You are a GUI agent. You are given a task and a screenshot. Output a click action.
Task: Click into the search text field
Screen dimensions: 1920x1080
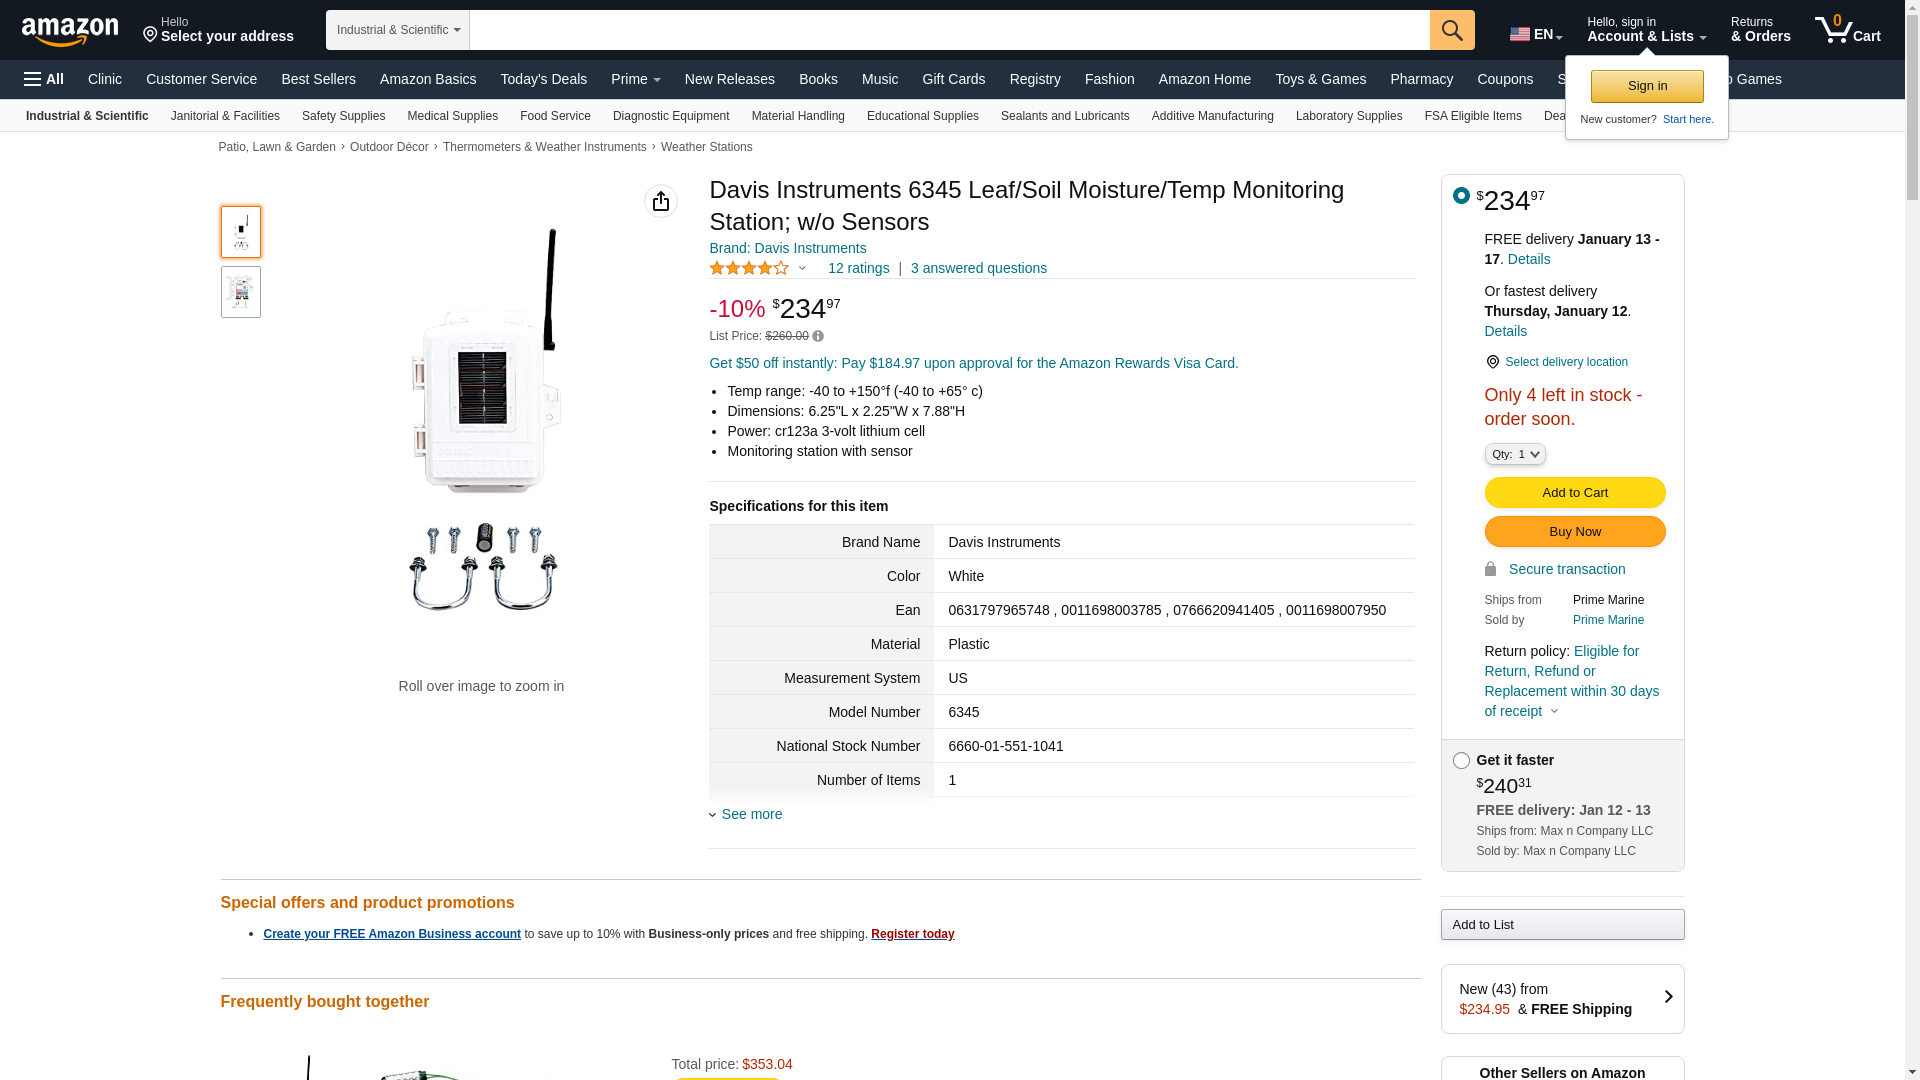click(949, 30)
